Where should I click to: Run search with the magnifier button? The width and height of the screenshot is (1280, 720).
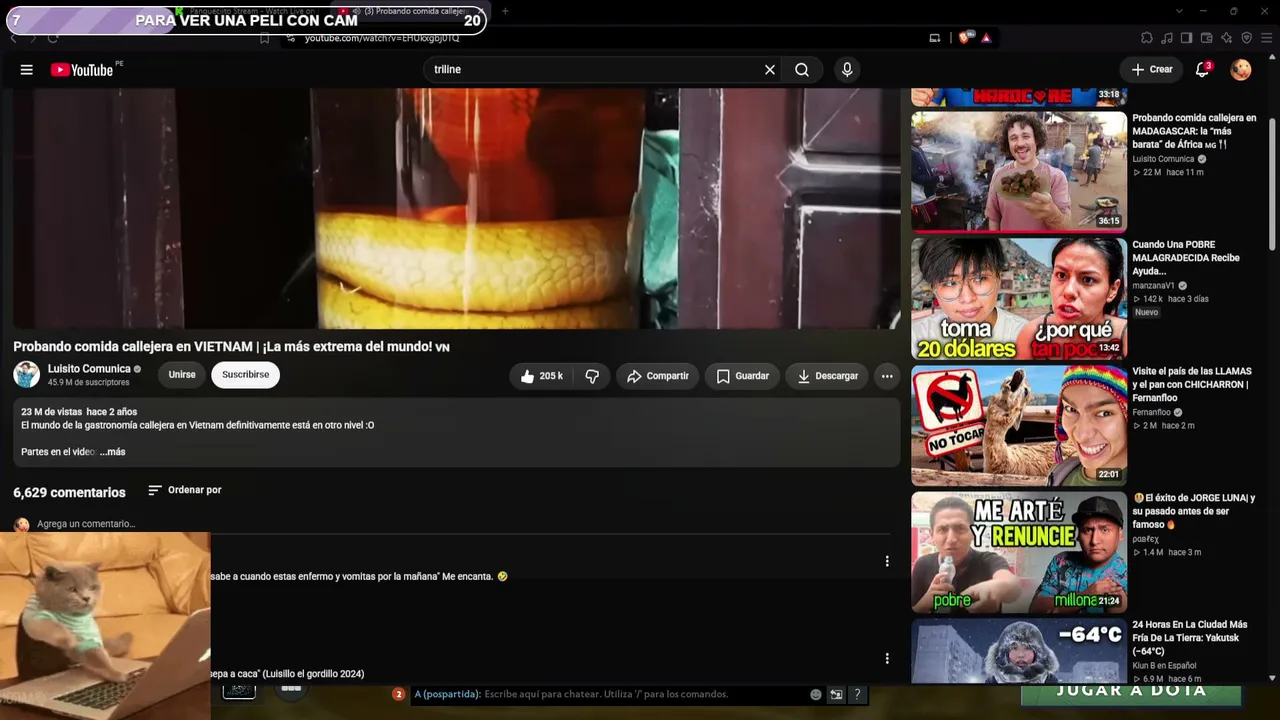pos(802,70)
